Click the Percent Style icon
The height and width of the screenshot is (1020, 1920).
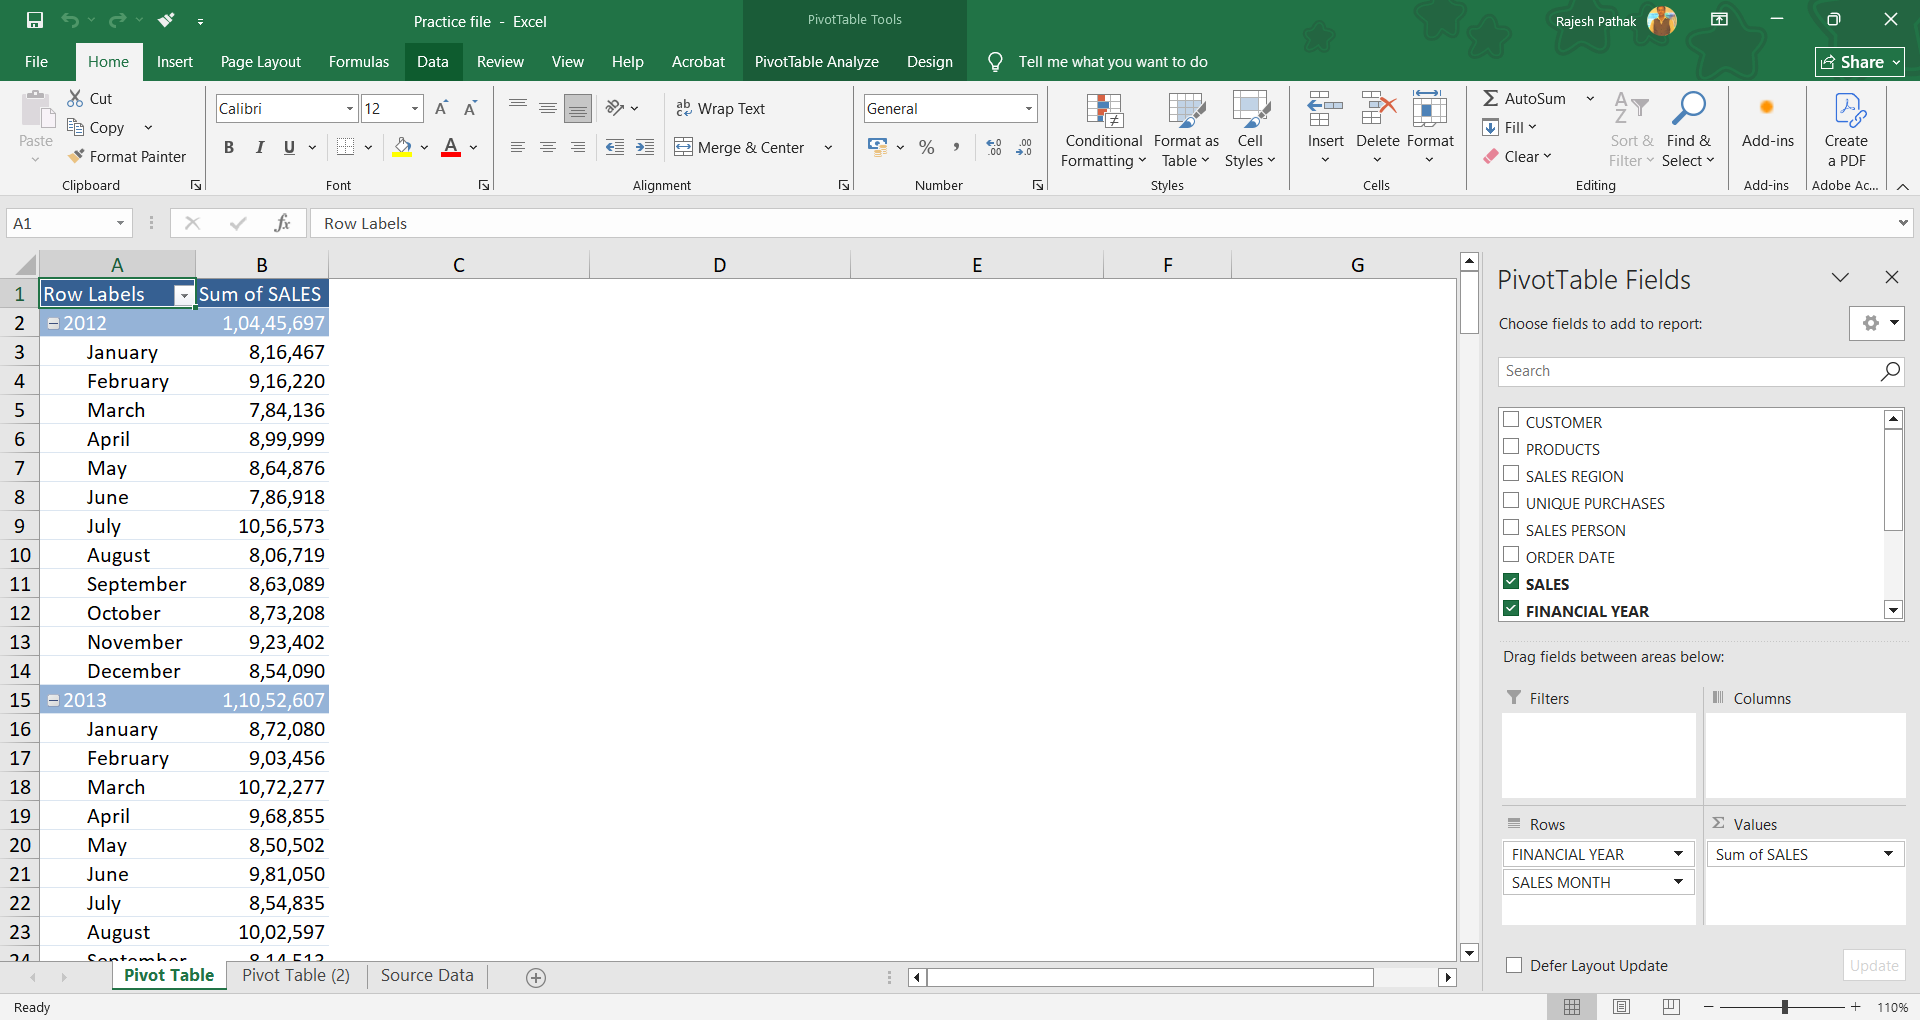pyautogui.click(x=927, y=148)
